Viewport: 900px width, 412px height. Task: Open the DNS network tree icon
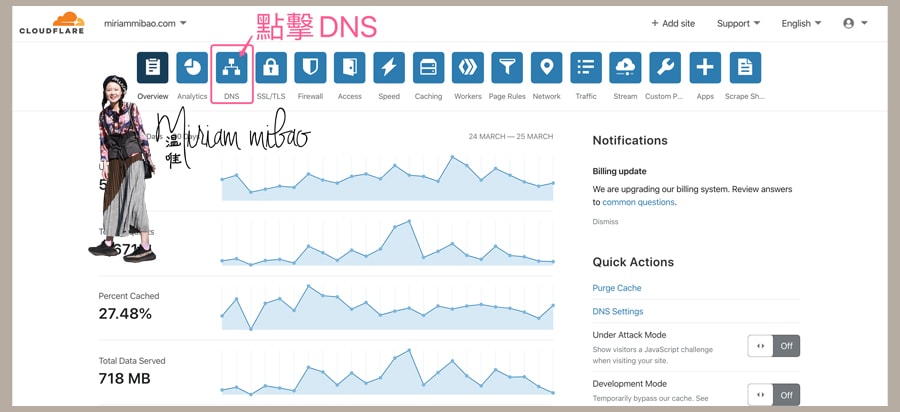pyautogui.click(x=231, y=68)
